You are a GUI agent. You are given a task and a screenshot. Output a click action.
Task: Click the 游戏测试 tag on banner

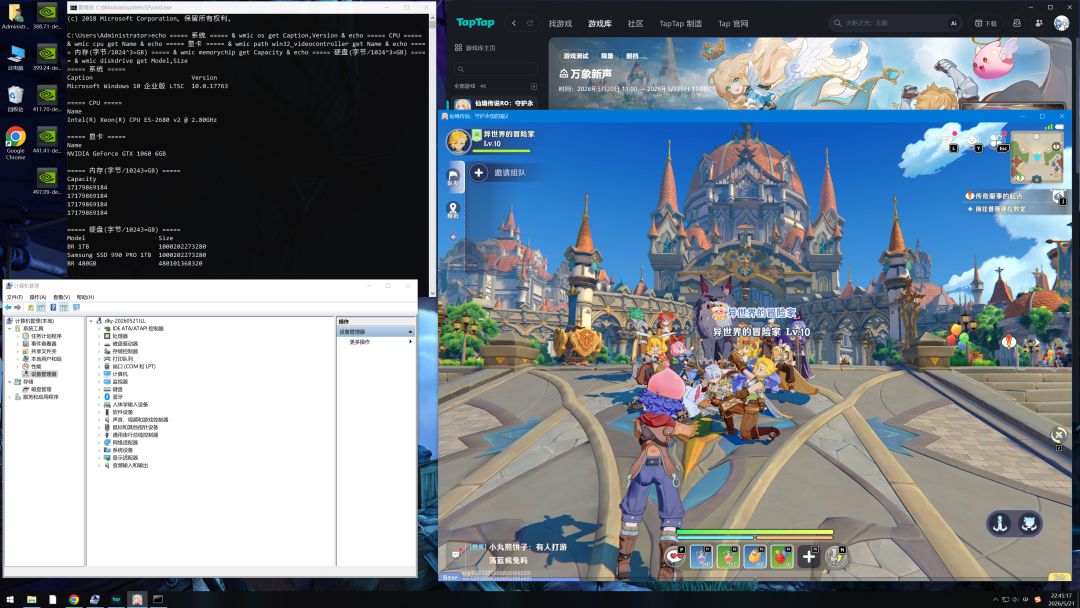coord(576,56)
